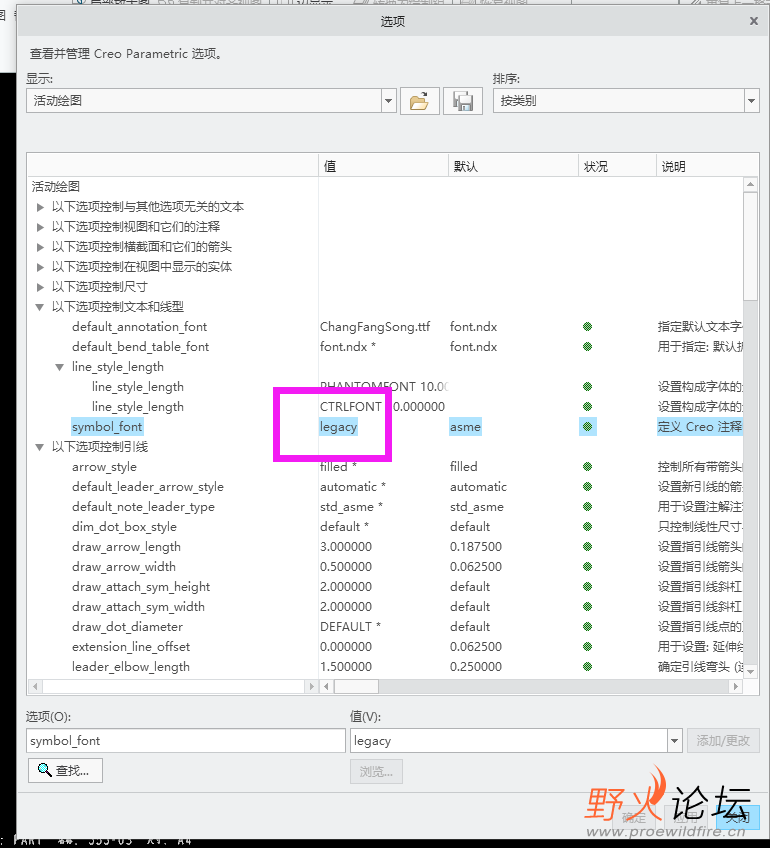Click the ChangFangSong.ttf value cell

pos(375,327)
